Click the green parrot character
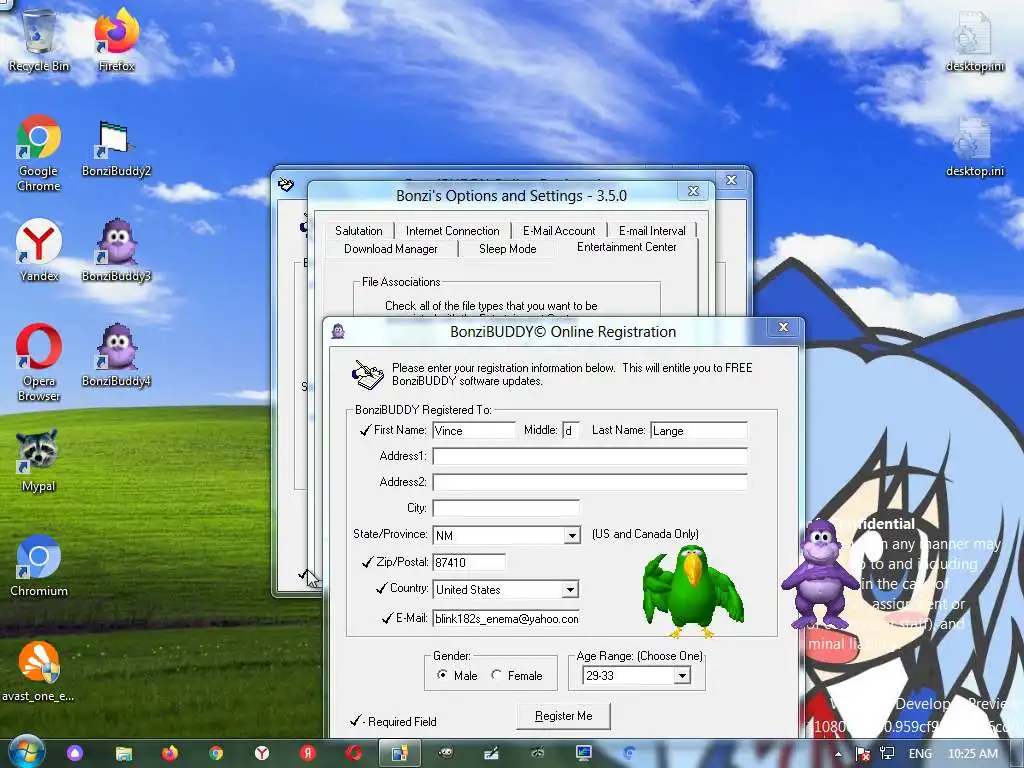This screenshot has height=768, width=1024. coord(693,592)
